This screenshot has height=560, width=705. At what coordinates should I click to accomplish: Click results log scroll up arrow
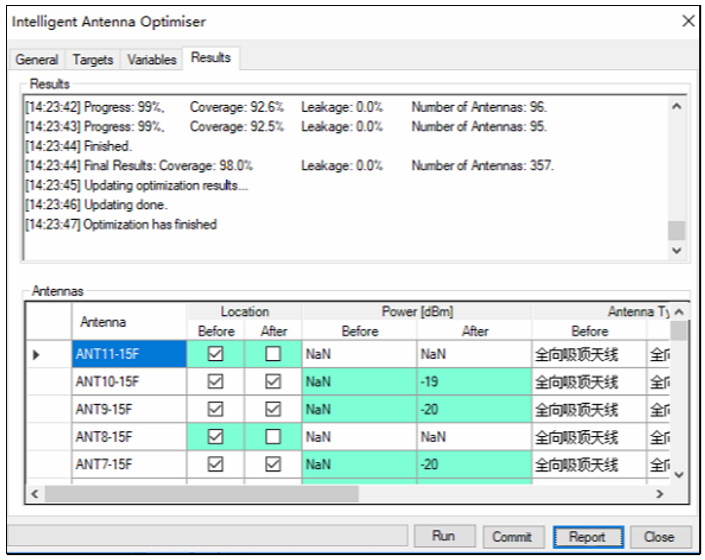[x=677, y=107]
